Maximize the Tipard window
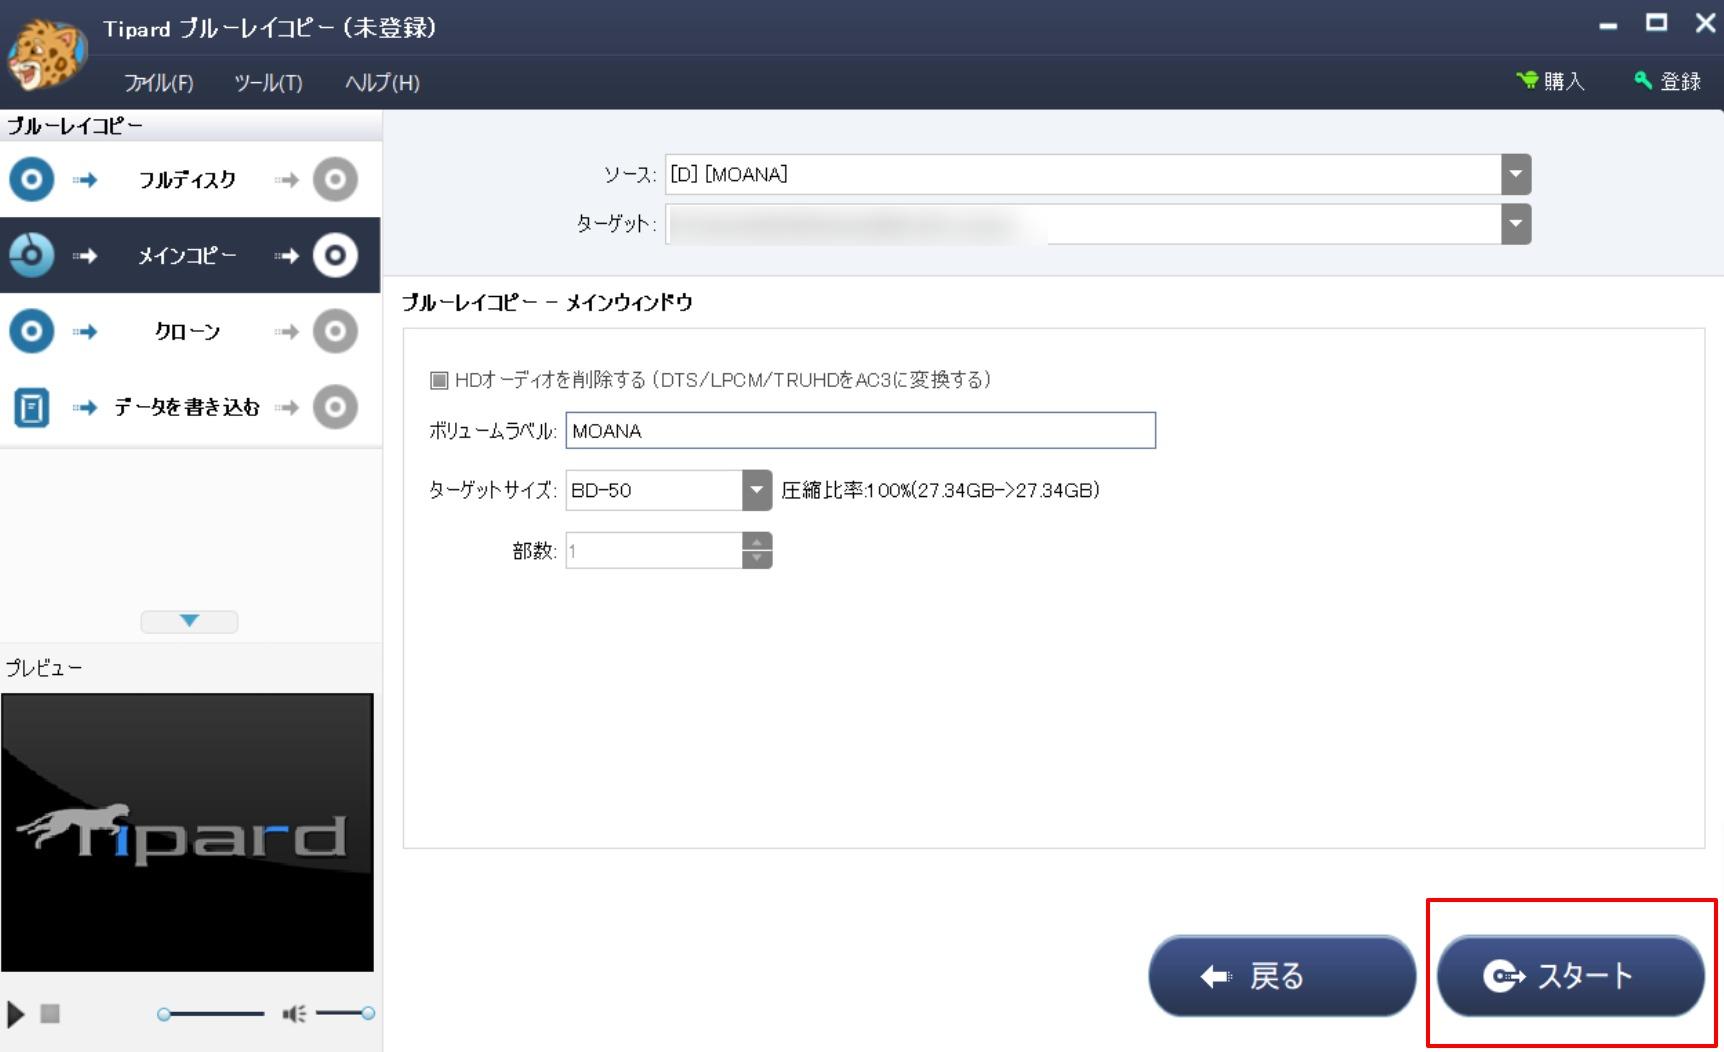 tap(1657, 22)
